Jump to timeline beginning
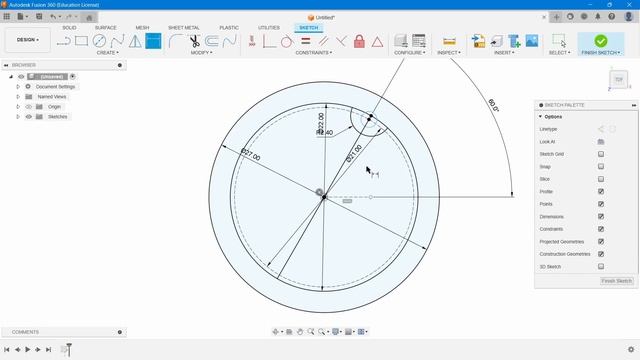This screenshot has width=640, height=360. tap(7, 349)
